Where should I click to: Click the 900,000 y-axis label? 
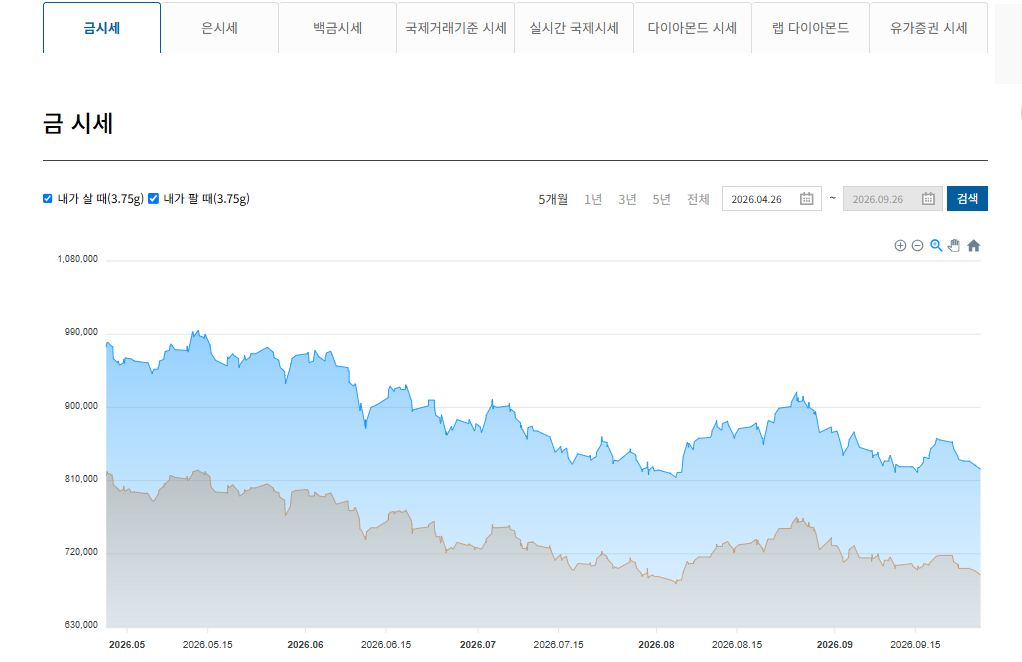click(x=81, y=406)
